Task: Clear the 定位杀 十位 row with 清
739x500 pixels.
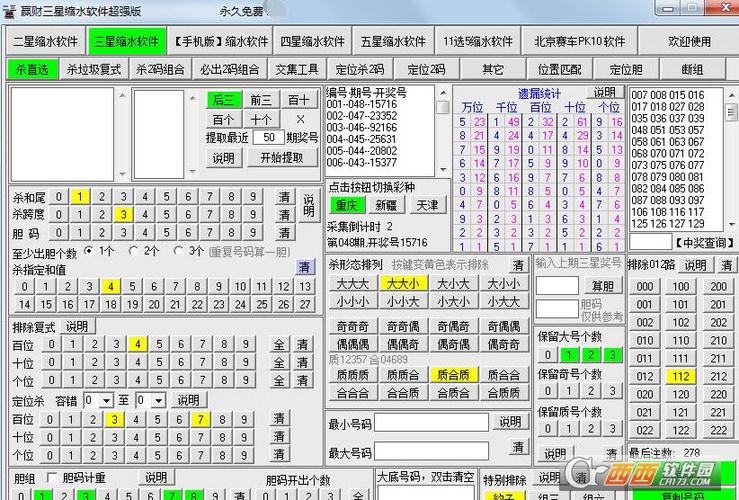Action: pyautogui.click(x=279, y=437)
